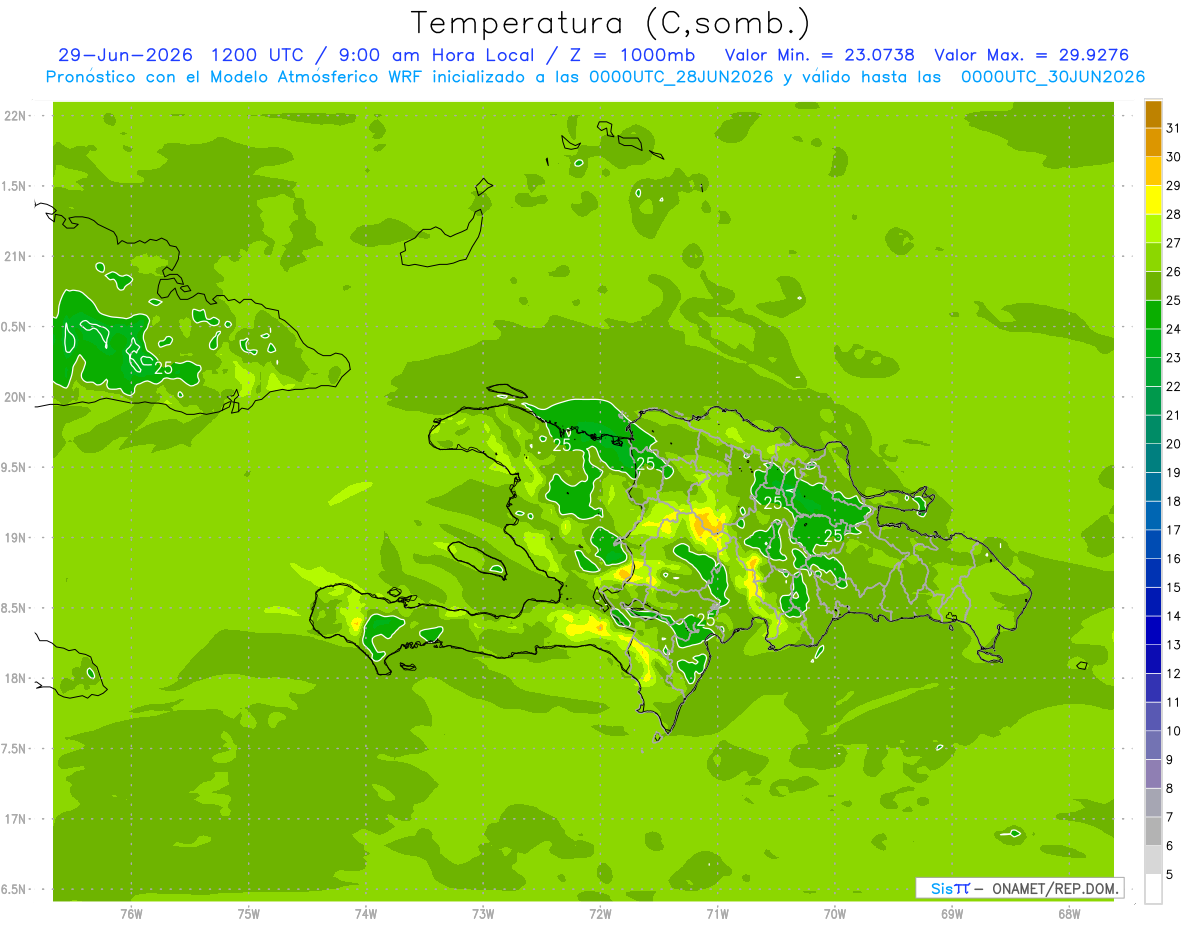Click the '69W' longitude axis label
The height and width of the screenshot is (927, 1200).
click(952, 913)
